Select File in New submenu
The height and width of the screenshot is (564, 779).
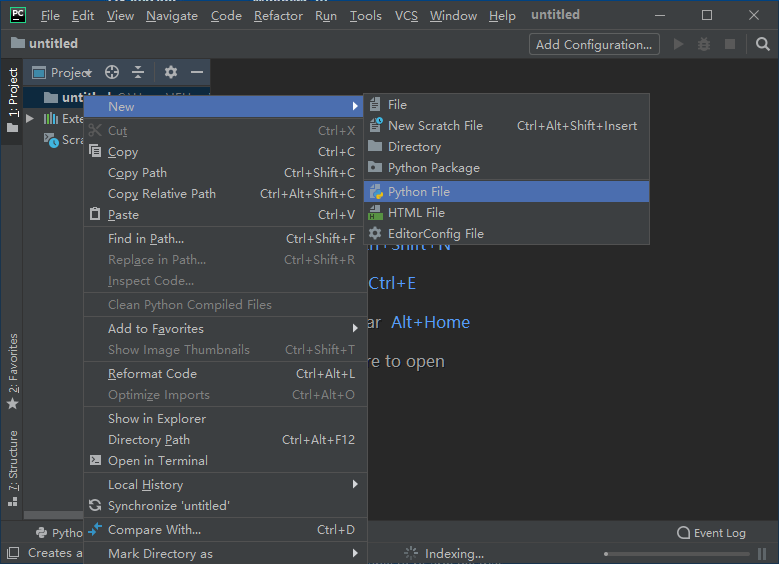[x=506, y=104]
